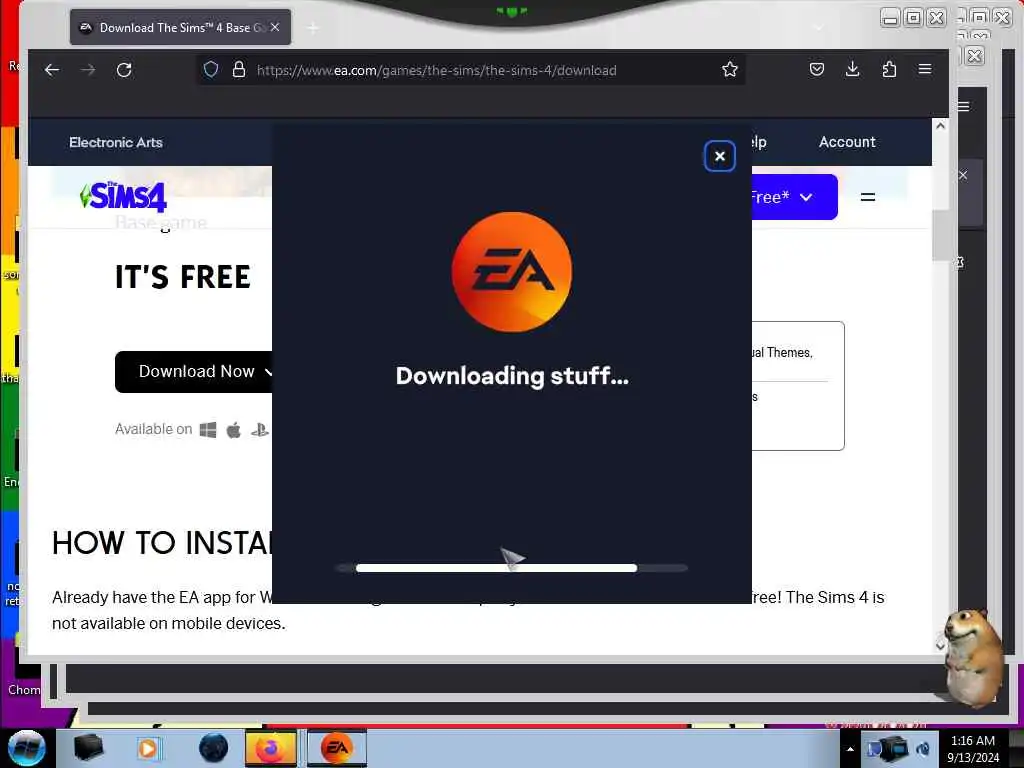This screenshot has height=768, width=1024.
Task: Open the Firefox downloads panel
Action: pyautogui.click(x=852, y=69)
